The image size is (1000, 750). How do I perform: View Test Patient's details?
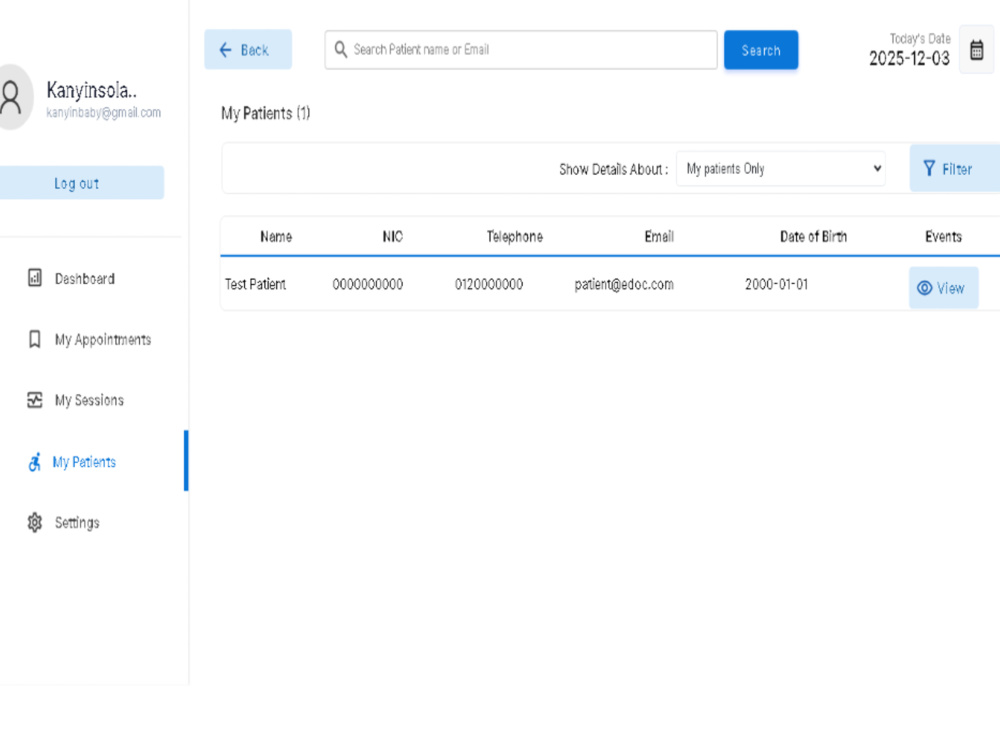click(943, 288)
